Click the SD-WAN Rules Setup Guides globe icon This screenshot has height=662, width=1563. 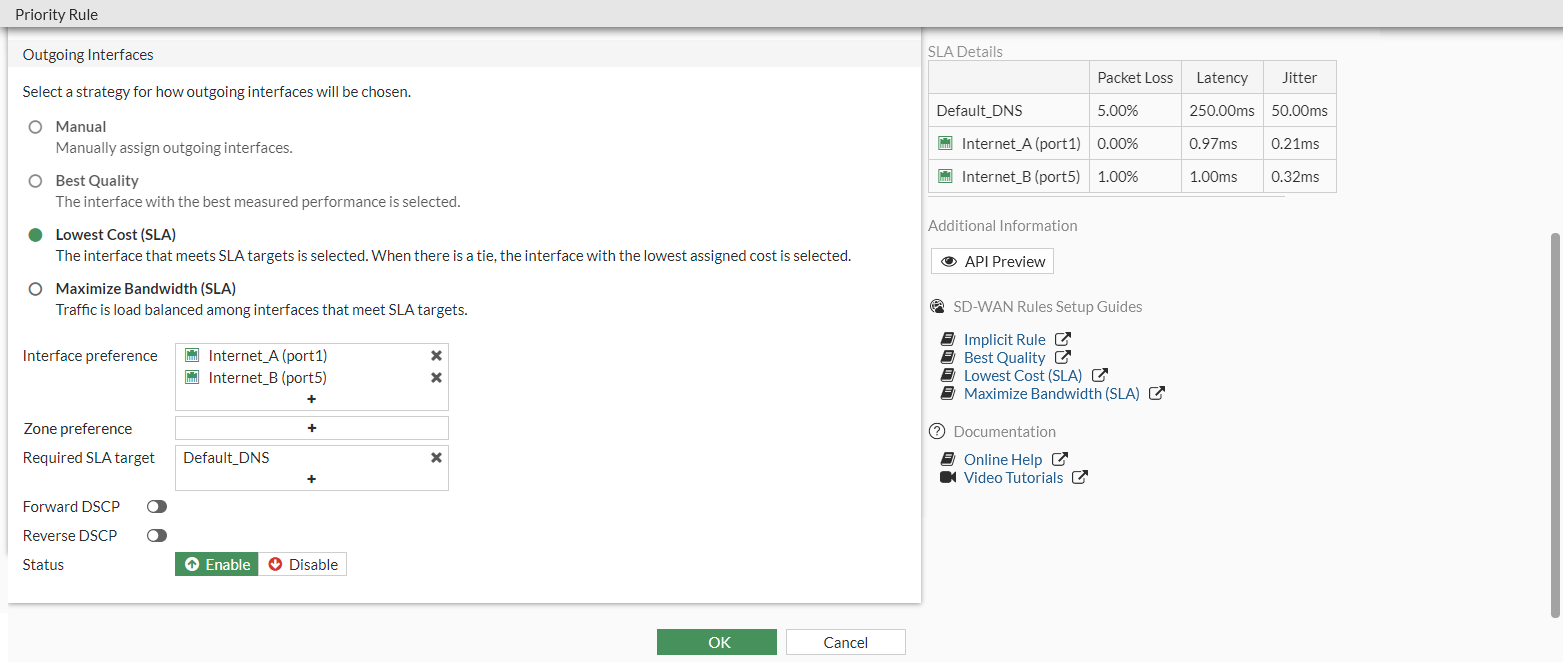click(x=937, y=307)
